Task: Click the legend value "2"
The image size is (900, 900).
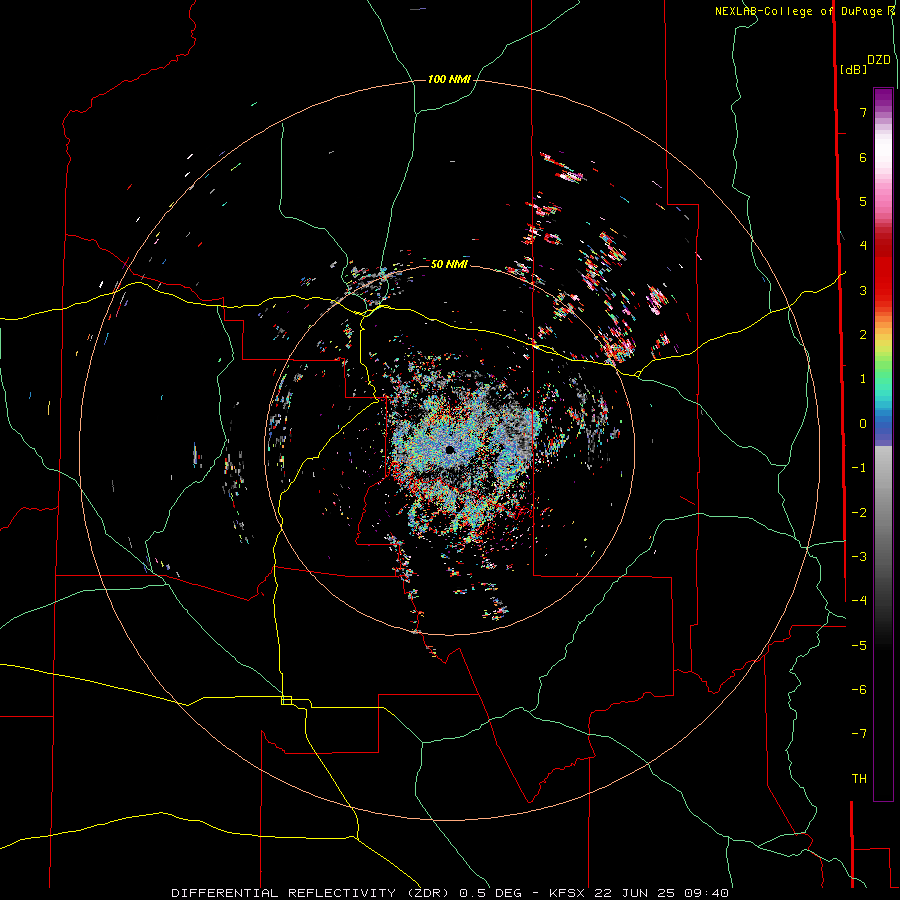Action: pyautogui.click(x=863, y=335)
